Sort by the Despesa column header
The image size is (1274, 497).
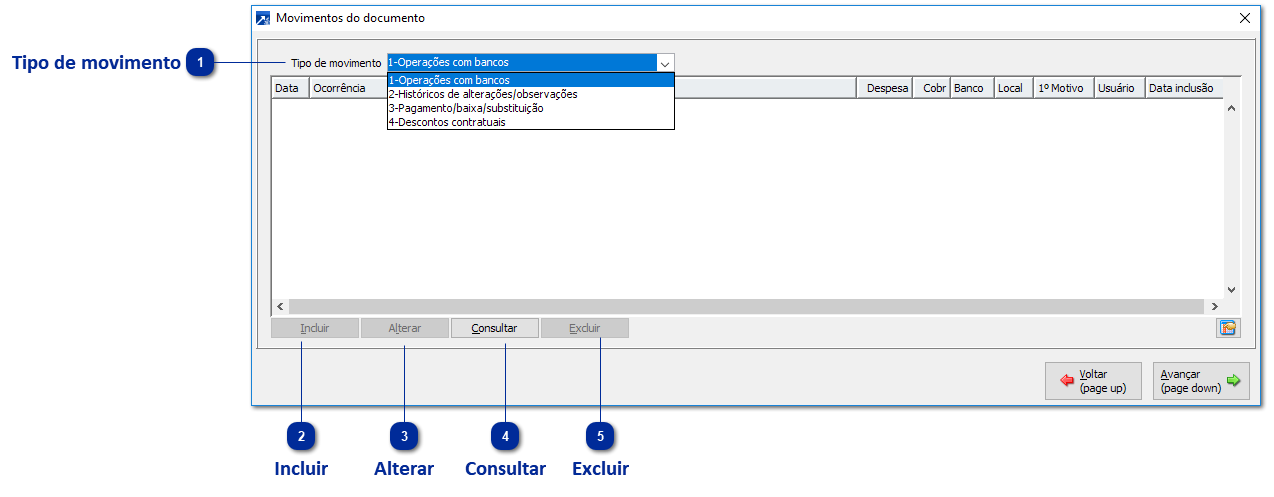[x=884, y=88]
